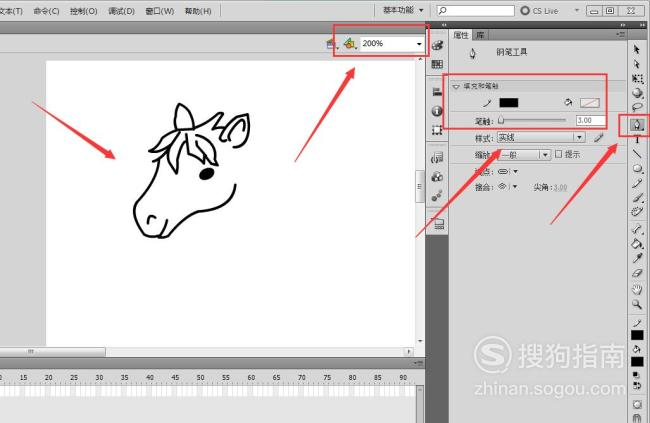Viewport: 650px width, 423px height.
Task: Open the 文本(T) menu
Action: point(11,11)
